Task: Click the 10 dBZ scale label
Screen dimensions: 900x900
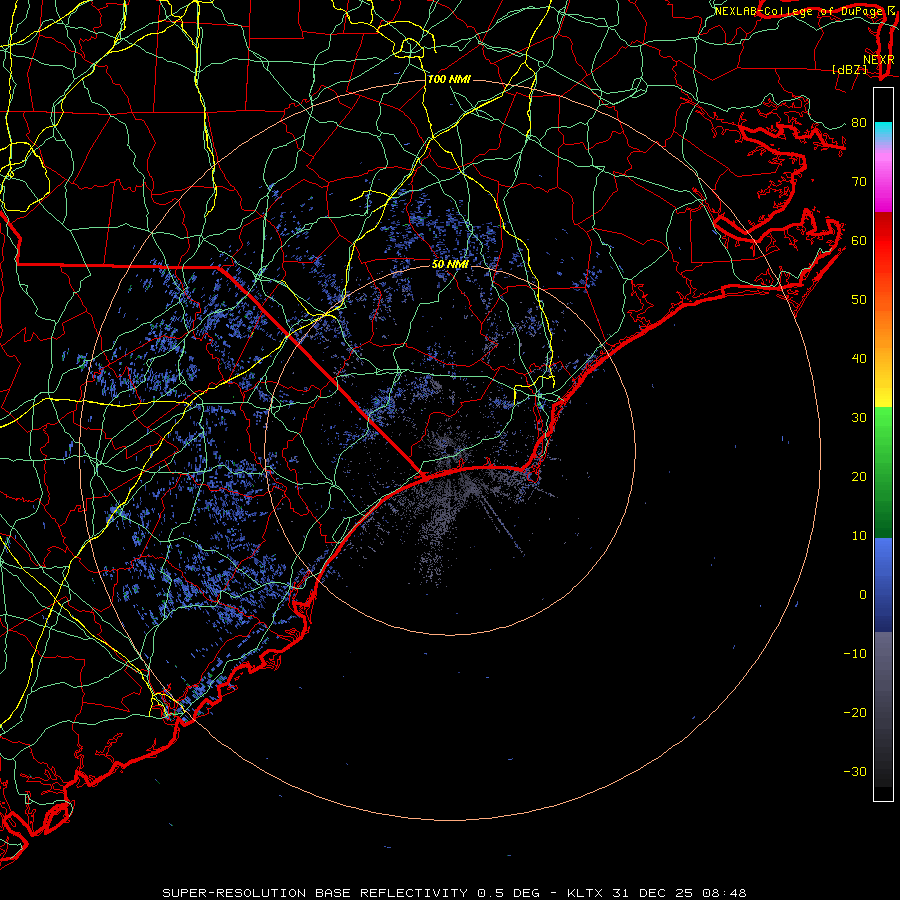Action: click(x=859, y=536)
